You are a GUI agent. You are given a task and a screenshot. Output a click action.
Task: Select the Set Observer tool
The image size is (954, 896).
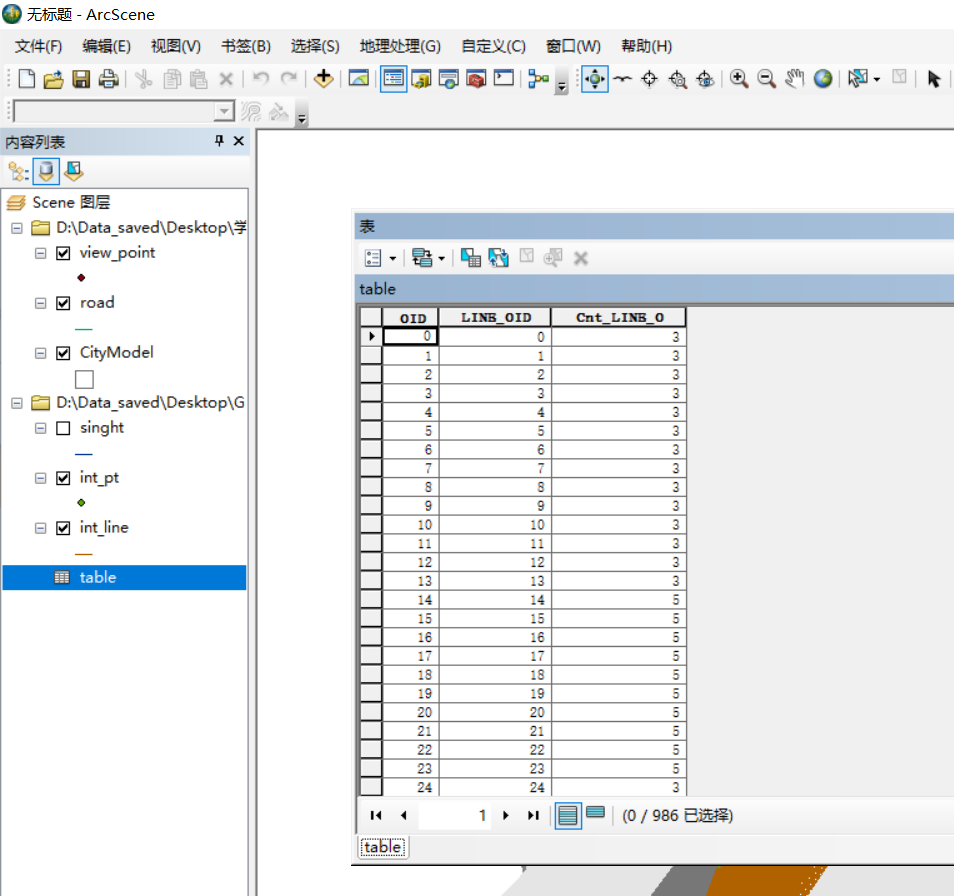pyautogui.click(x=705, y=79)
